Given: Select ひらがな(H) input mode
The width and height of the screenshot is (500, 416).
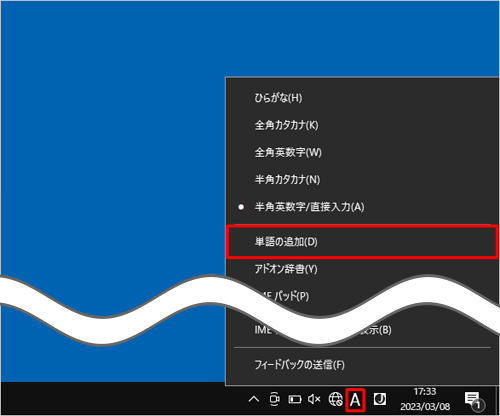Looking at the screenshot, I should click(x=362, y=98).
